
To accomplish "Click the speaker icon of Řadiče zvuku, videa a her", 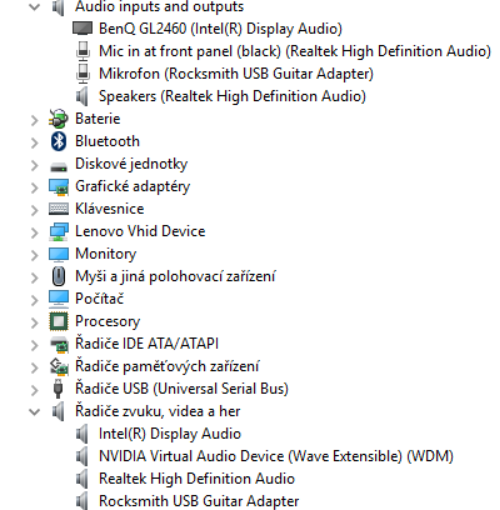I will coord(58,411).
